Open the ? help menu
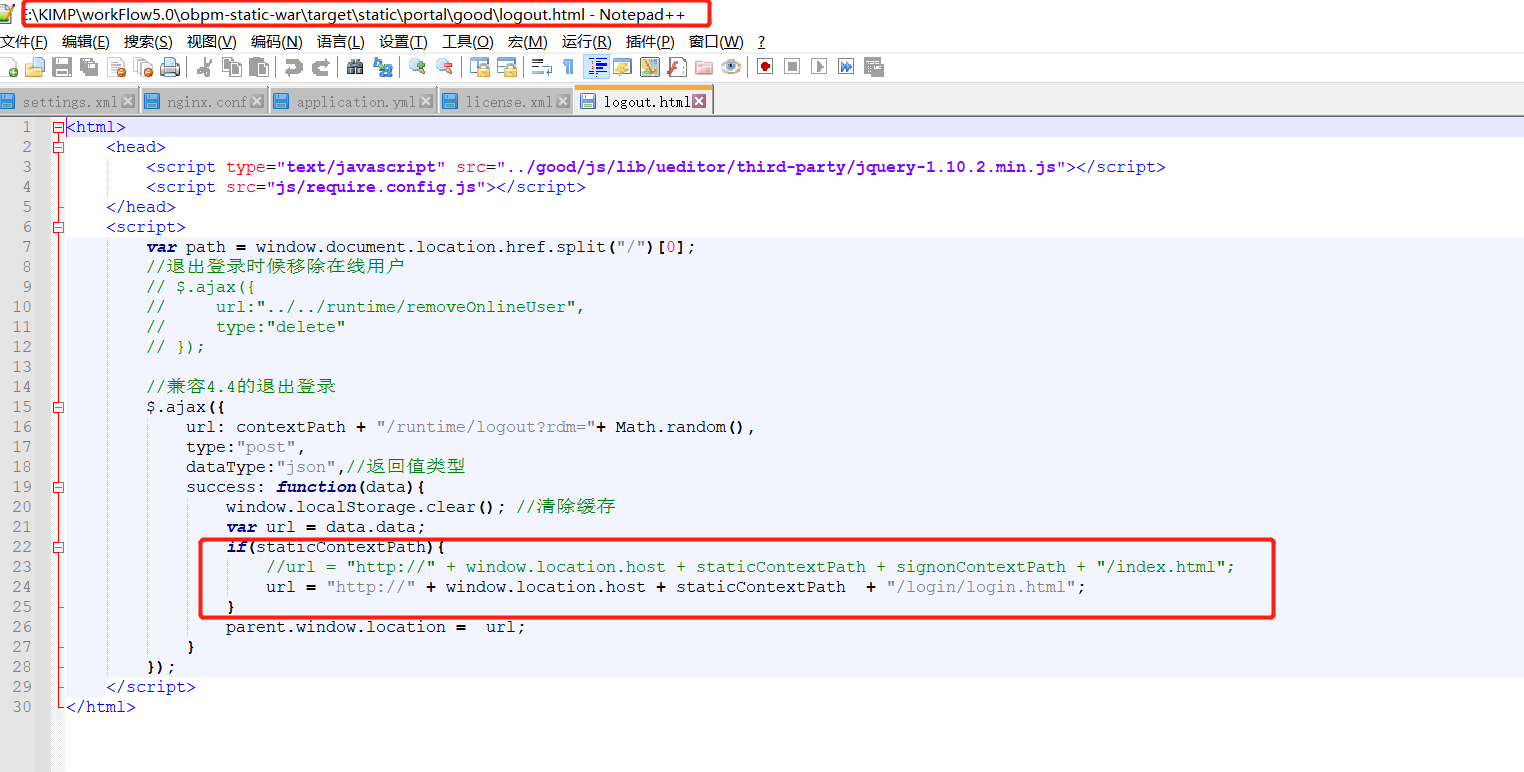This screenshot has height=772, width=1524. pos(761,41)
